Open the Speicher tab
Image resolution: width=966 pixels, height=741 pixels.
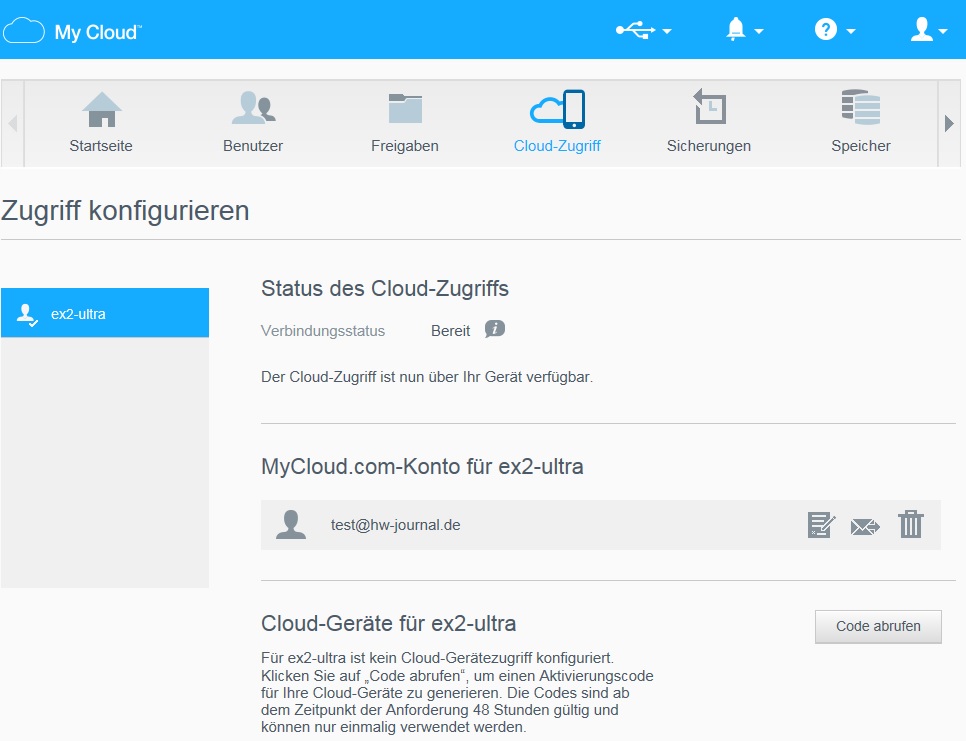(x=861, y=123)
